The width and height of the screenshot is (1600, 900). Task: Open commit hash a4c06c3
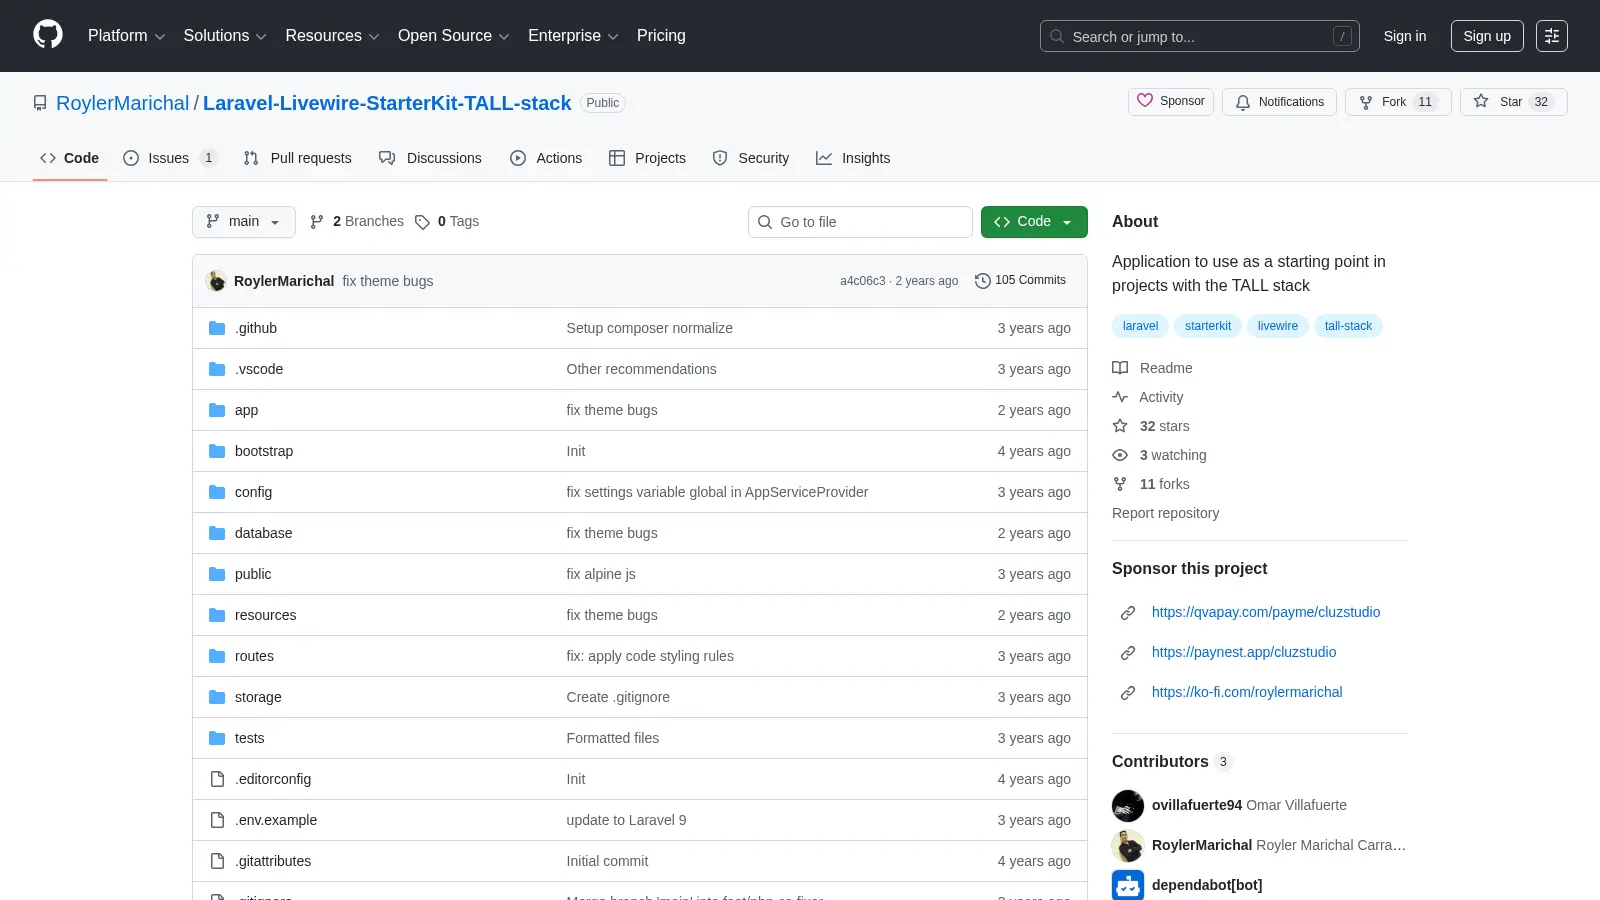[862, 281]
